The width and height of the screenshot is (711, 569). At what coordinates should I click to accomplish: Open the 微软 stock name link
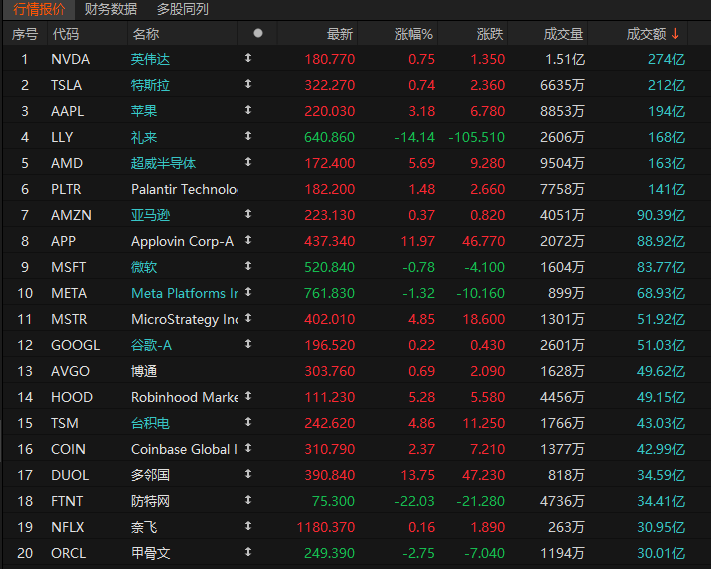pos(144,267)
